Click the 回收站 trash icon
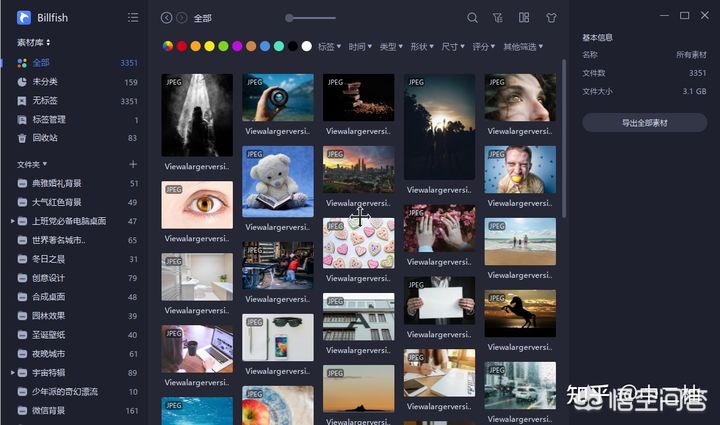720x425 pixels. point(22,138)
